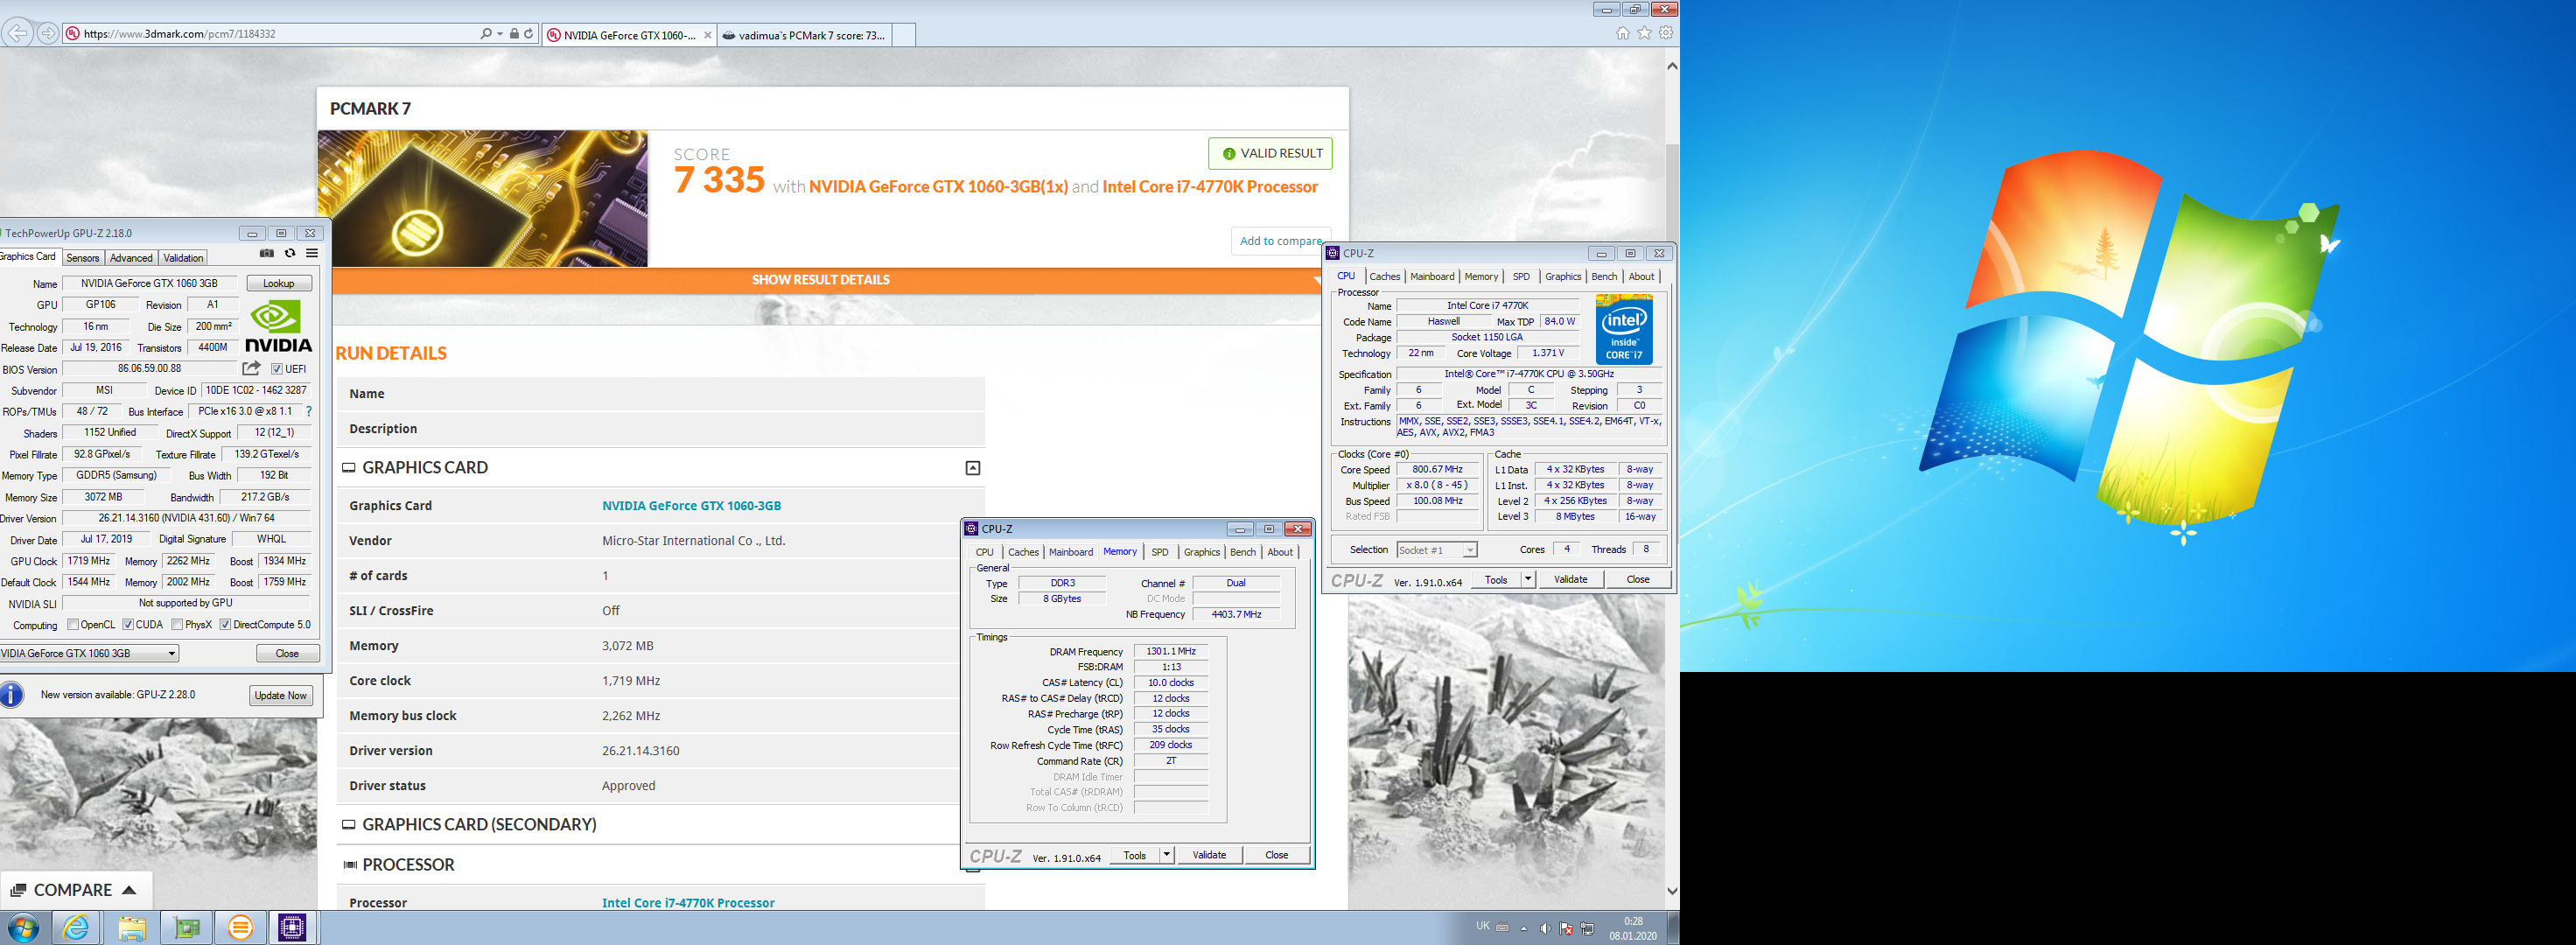
Task: Click the browser Home icon
Action: tap(1622, 33)
